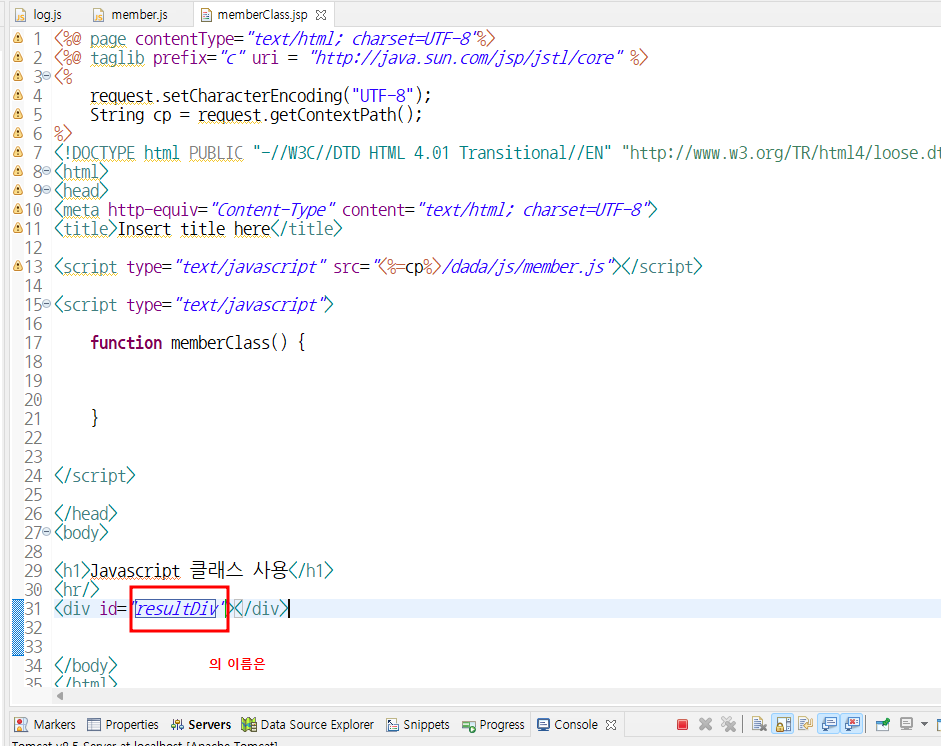This screenshot has width=941, height=746.
Task: Terminate the running server in Console
Action: pyautogui.click(x=682, y=724)
